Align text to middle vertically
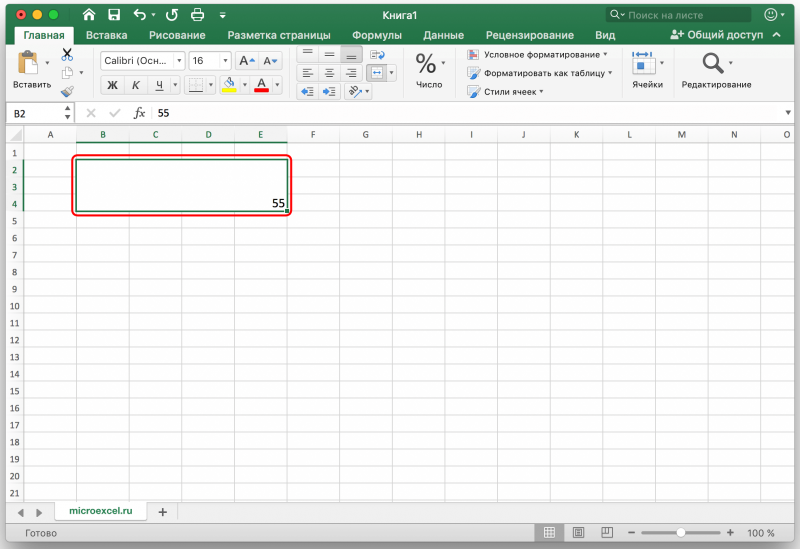Screen dimensions: 800x549 330,54
